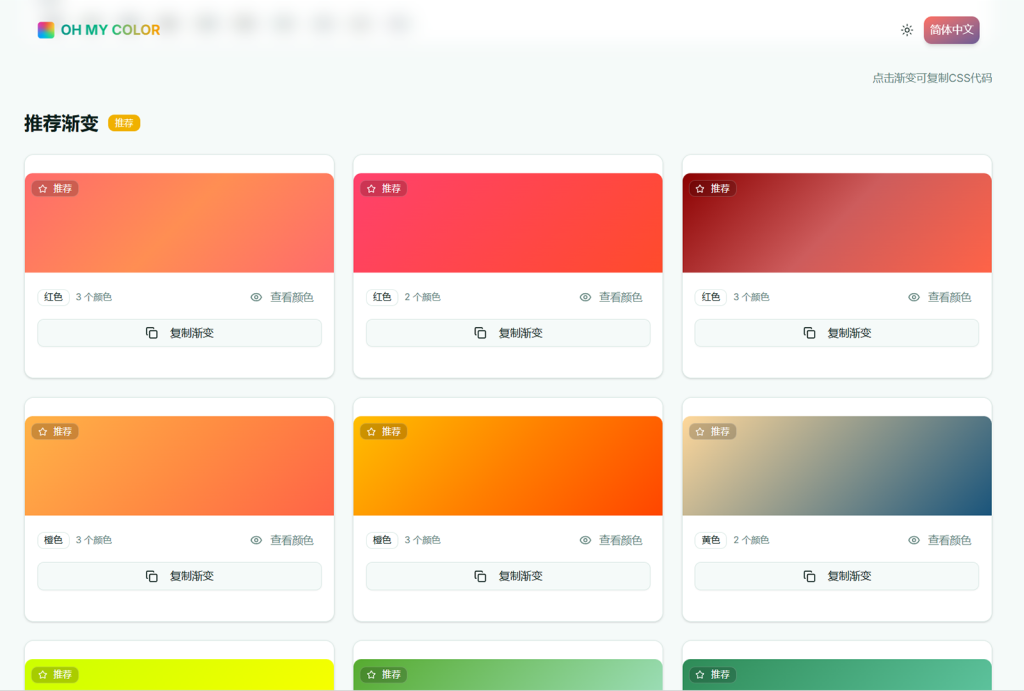Click the copy icon in the dark red gradient card
Viewport: 1024px width, 691px height.
[810, 333]
